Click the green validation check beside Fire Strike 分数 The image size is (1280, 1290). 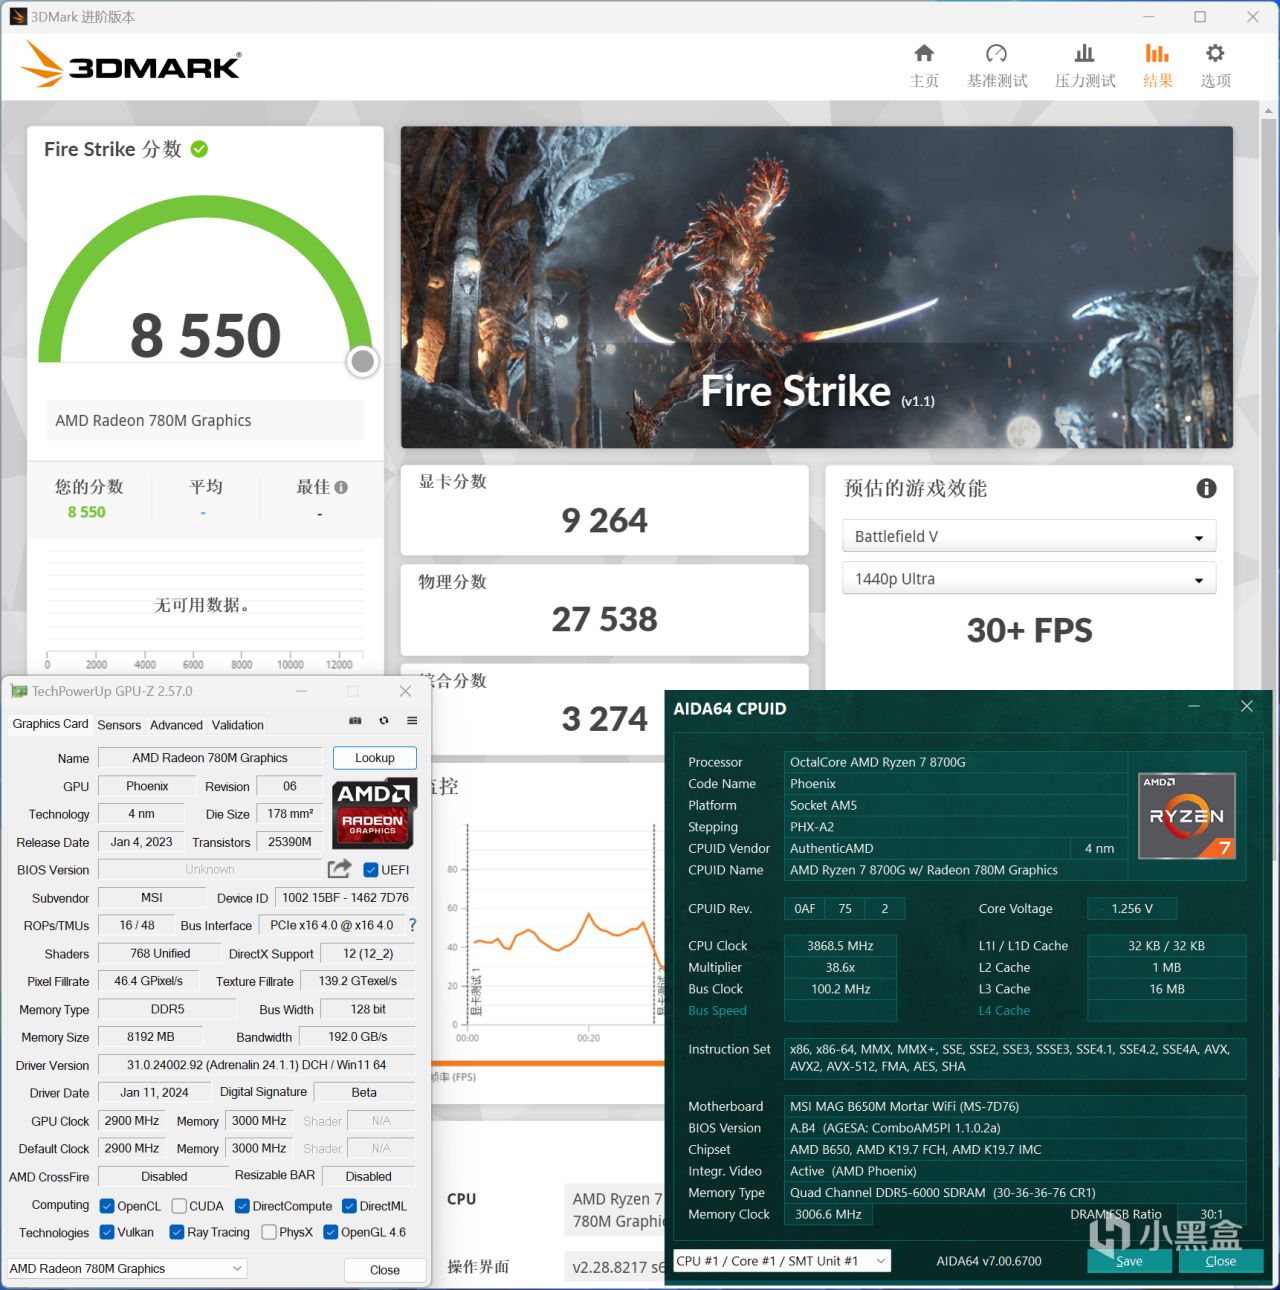pos(199,149)
